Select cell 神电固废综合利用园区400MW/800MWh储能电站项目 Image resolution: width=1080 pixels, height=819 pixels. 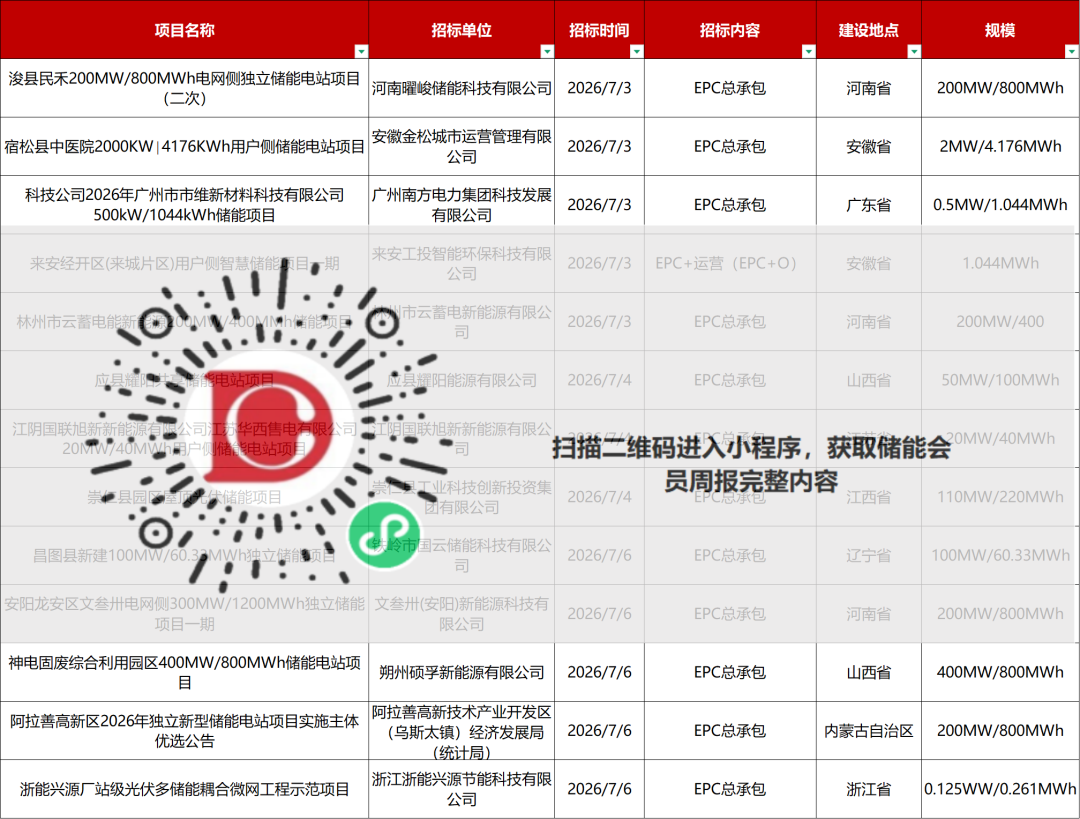tap(185, 672)
